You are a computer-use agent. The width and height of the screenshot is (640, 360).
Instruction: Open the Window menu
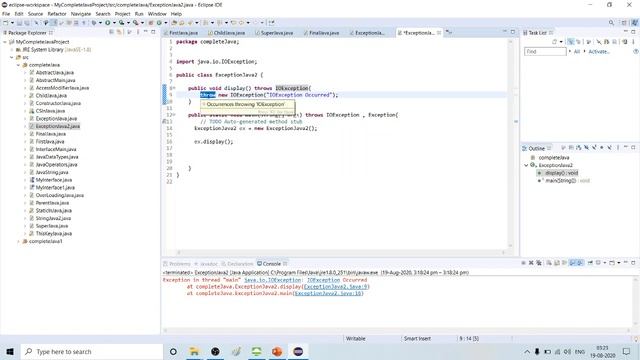point(157,14)
